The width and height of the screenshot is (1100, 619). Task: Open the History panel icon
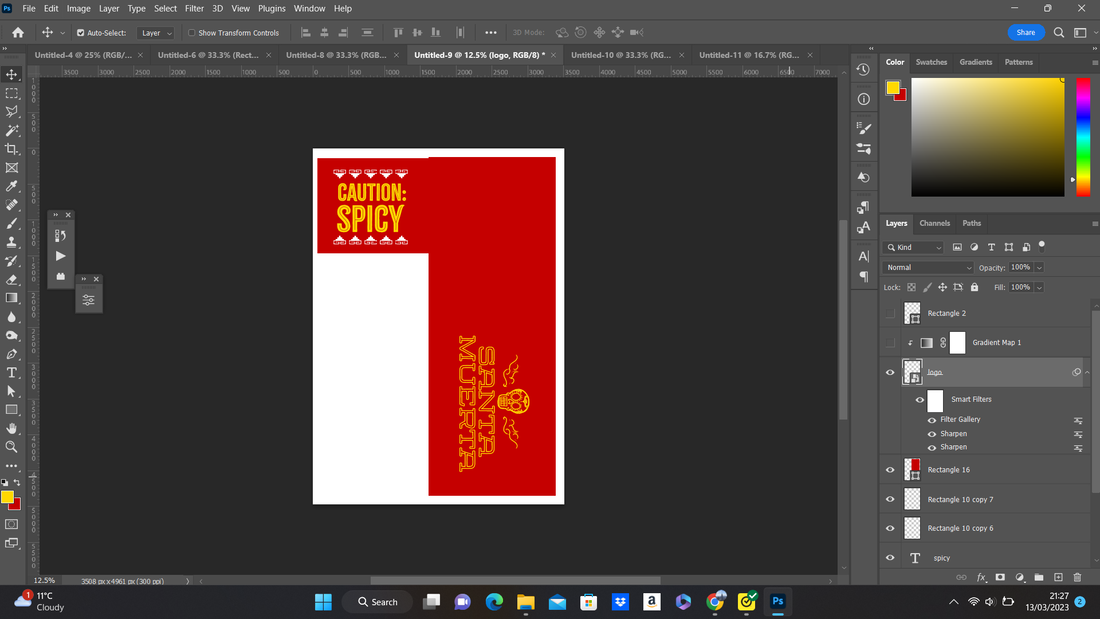pos(864,69)
